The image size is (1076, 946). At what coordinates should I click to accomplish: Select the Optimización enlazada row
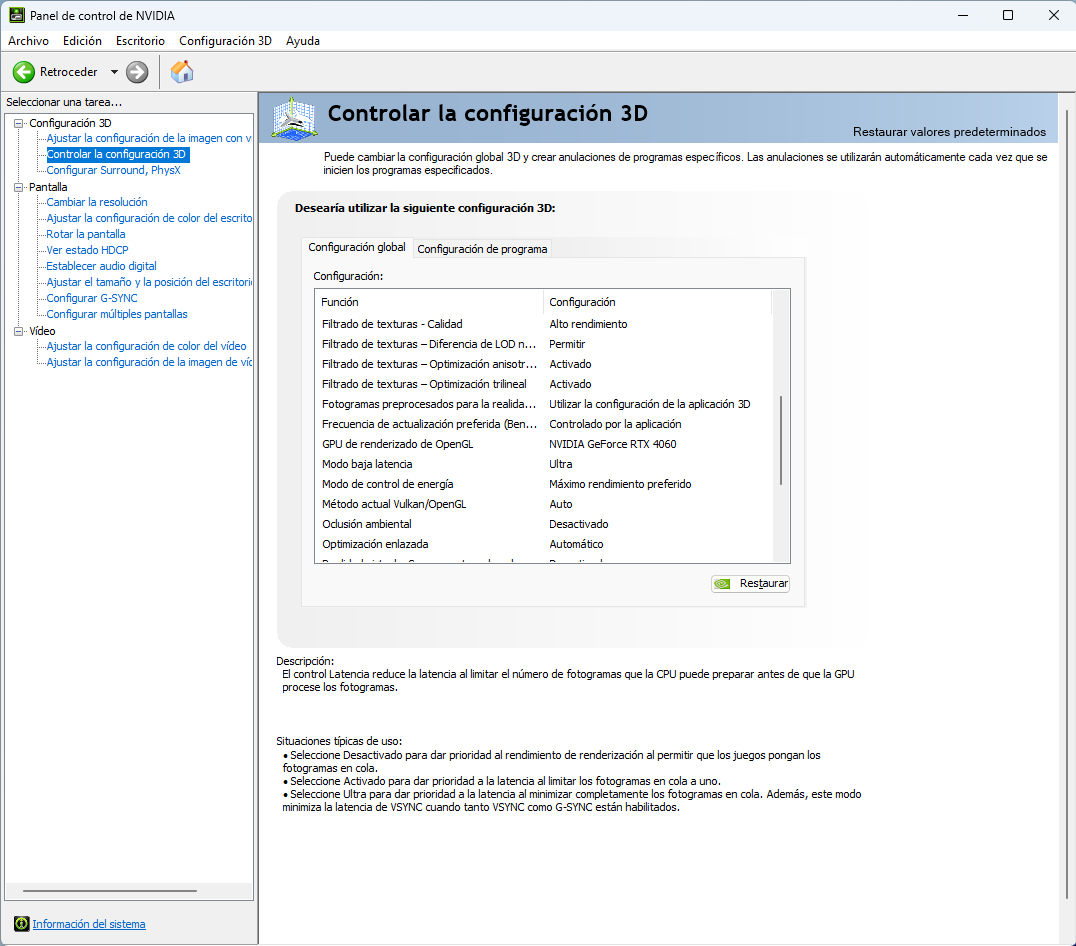tap(543, 544)
